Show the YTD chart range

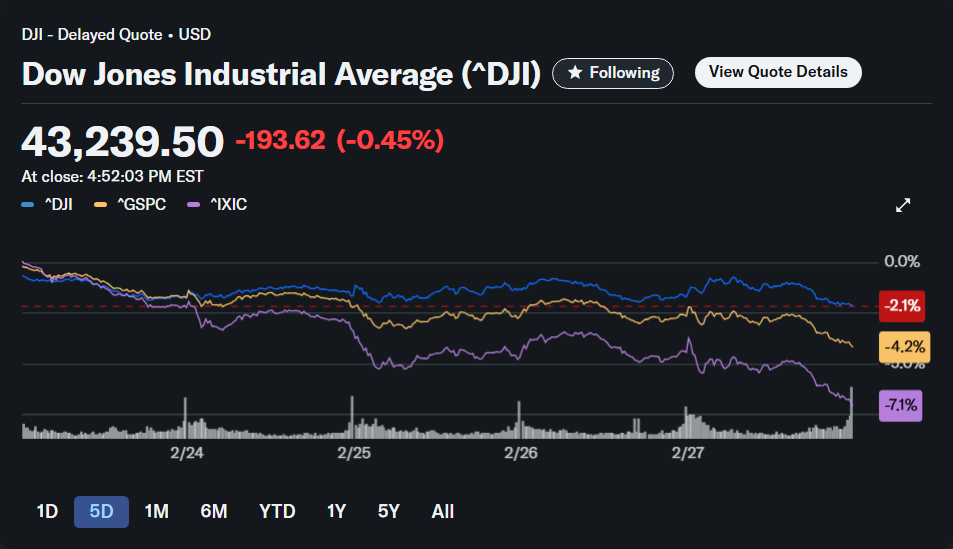click(277, 512)
